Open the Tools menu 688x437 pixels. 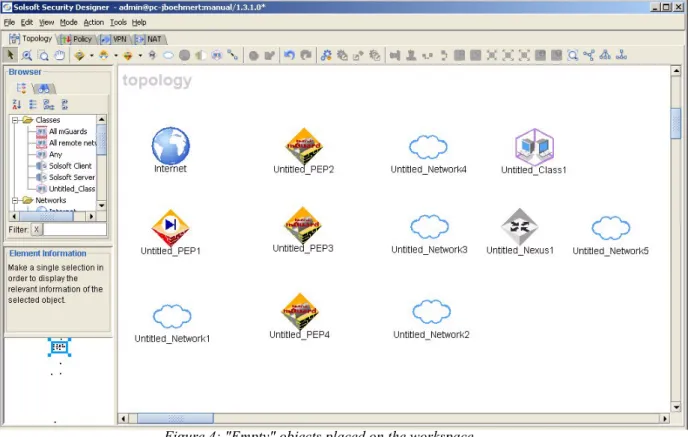118,22
